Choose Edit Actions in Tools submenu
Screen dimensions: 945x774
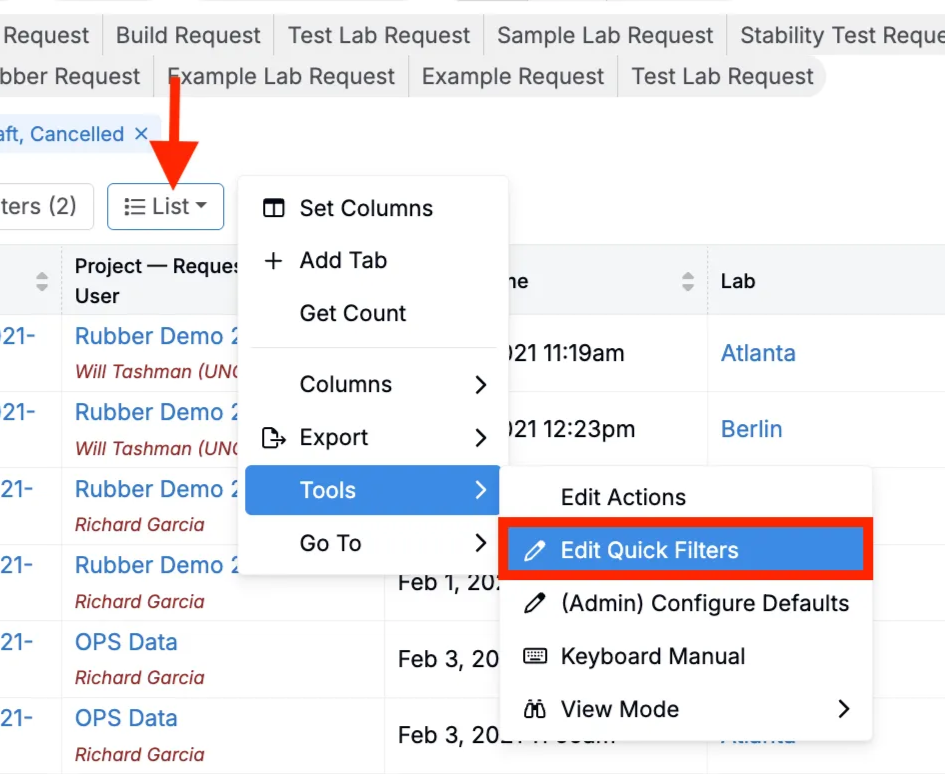[x=623, y=497]
